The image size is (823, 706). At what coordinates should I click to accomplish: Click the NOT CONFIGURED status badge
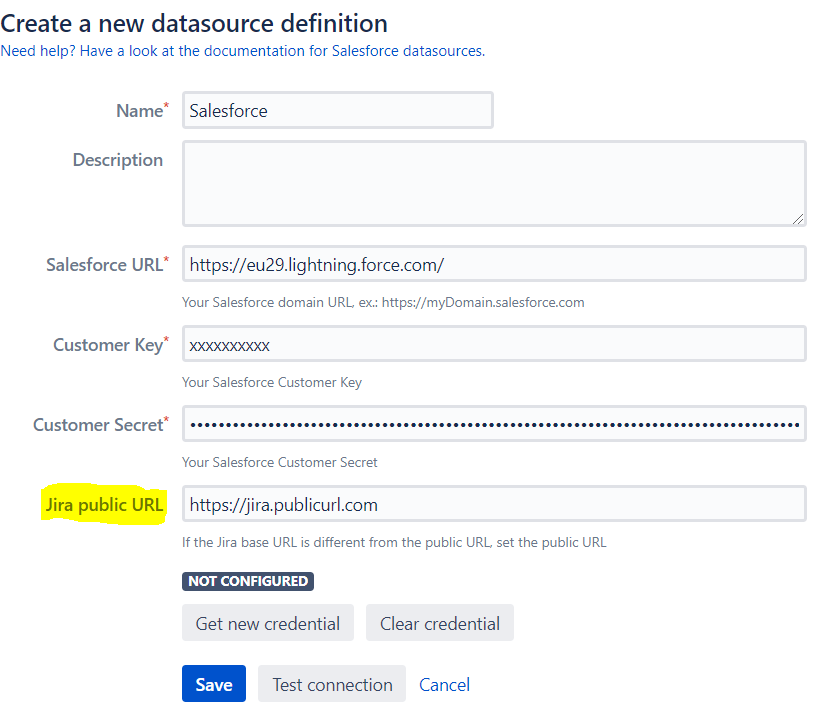point(247,581)
